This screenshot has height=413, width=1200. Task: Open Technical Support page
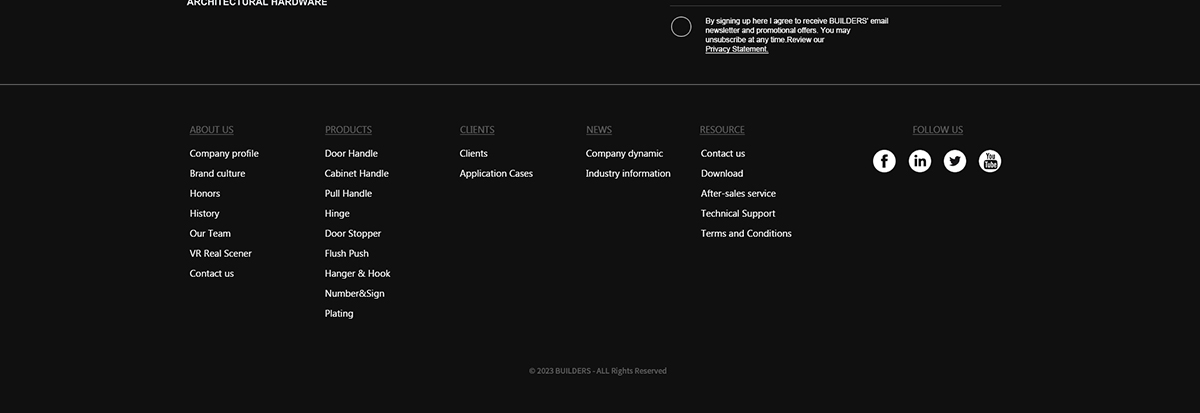pos(738,214)
